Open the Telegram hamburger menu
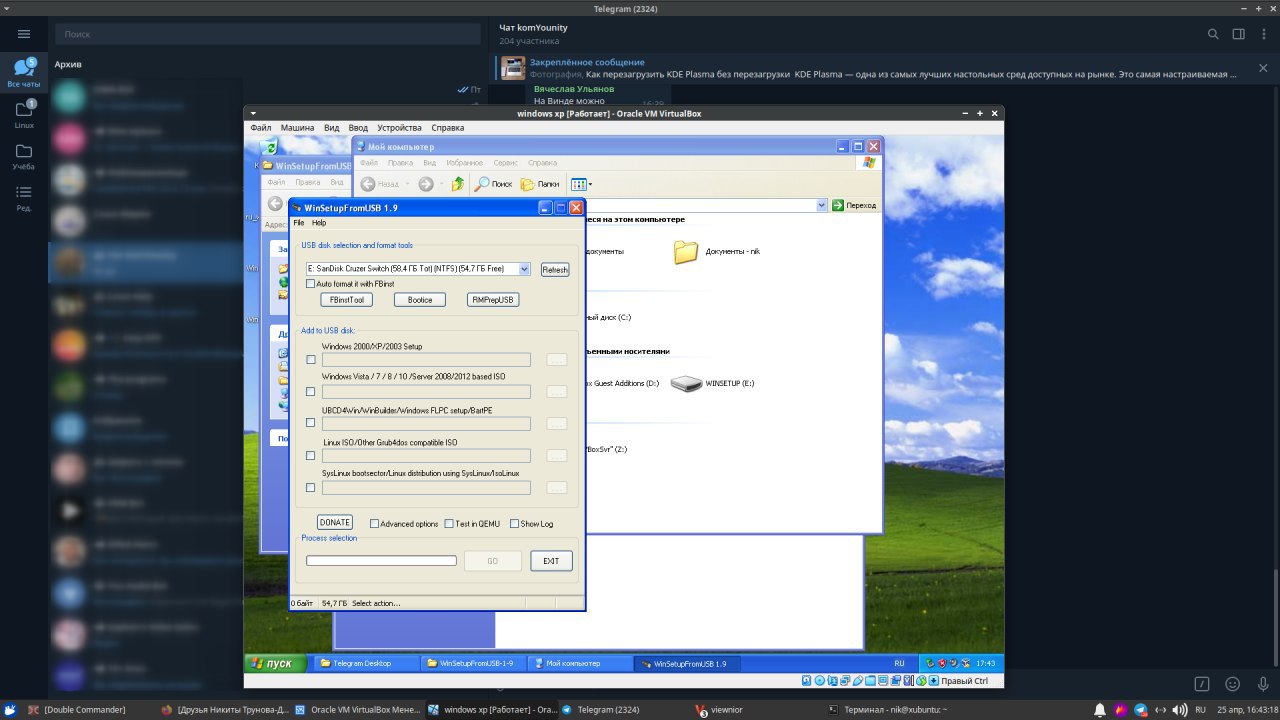Screen dimensions: 1280x720 coord(24,34)
